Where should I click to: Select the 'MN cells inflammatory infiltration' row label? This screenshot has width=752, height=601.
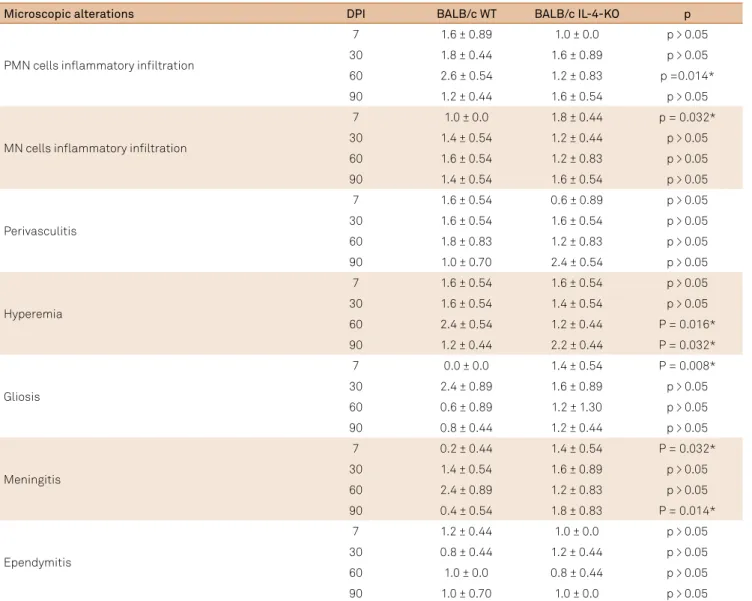[x=95, y=149]
